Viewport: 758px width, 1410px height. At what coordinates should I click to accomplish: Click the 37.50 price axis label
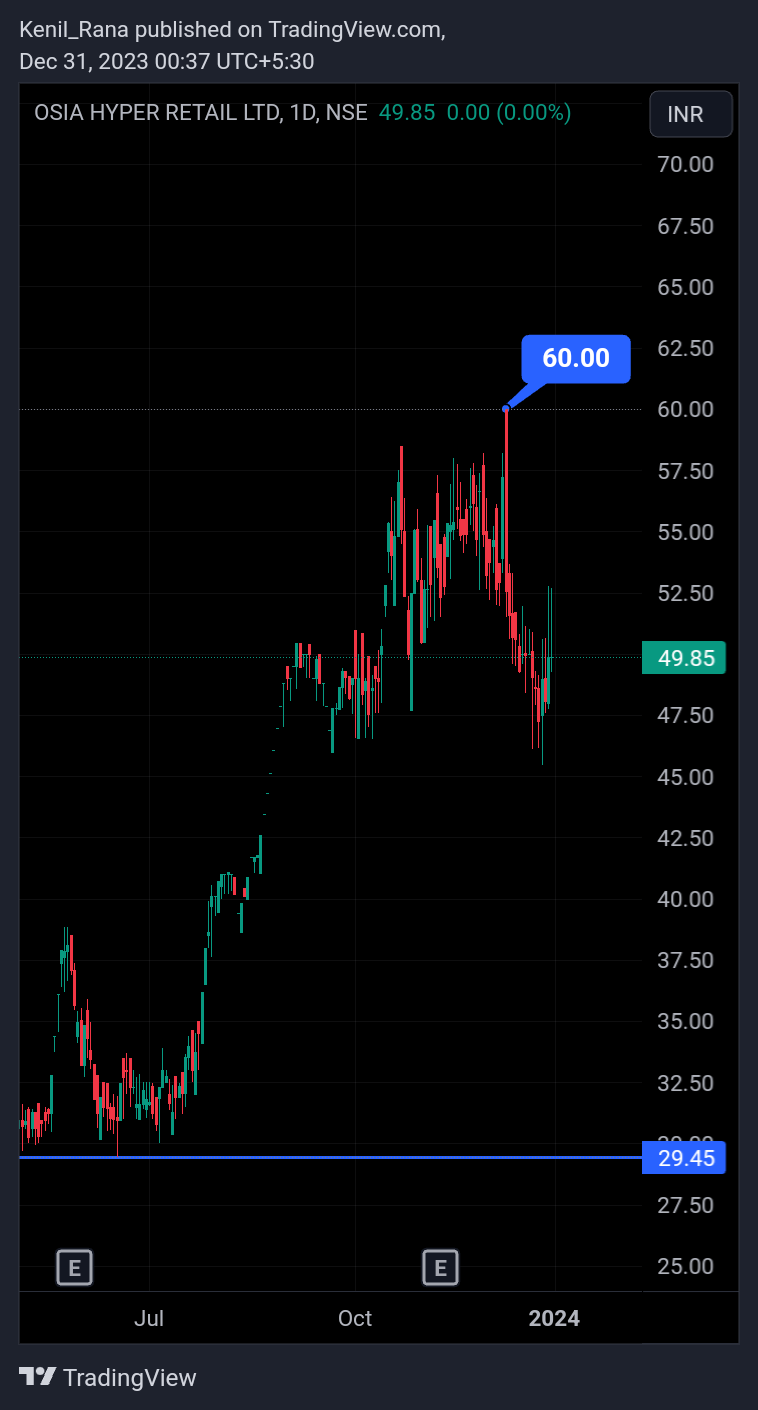pos(685,960)
